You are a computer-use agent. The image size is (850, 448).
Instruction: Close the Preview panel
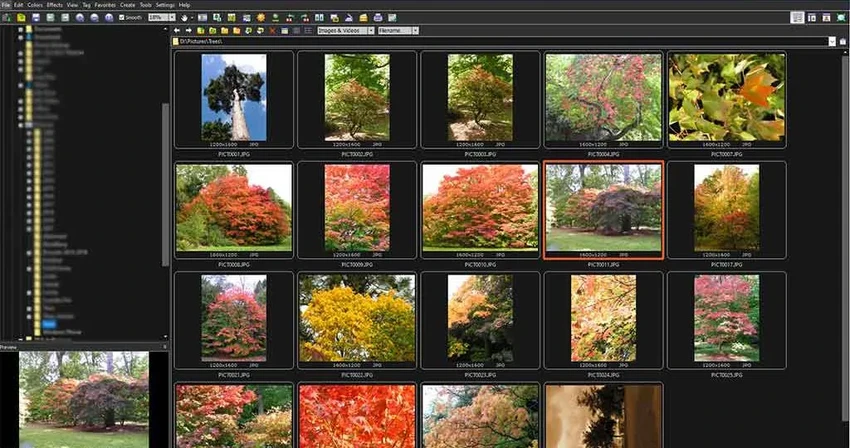165,347
